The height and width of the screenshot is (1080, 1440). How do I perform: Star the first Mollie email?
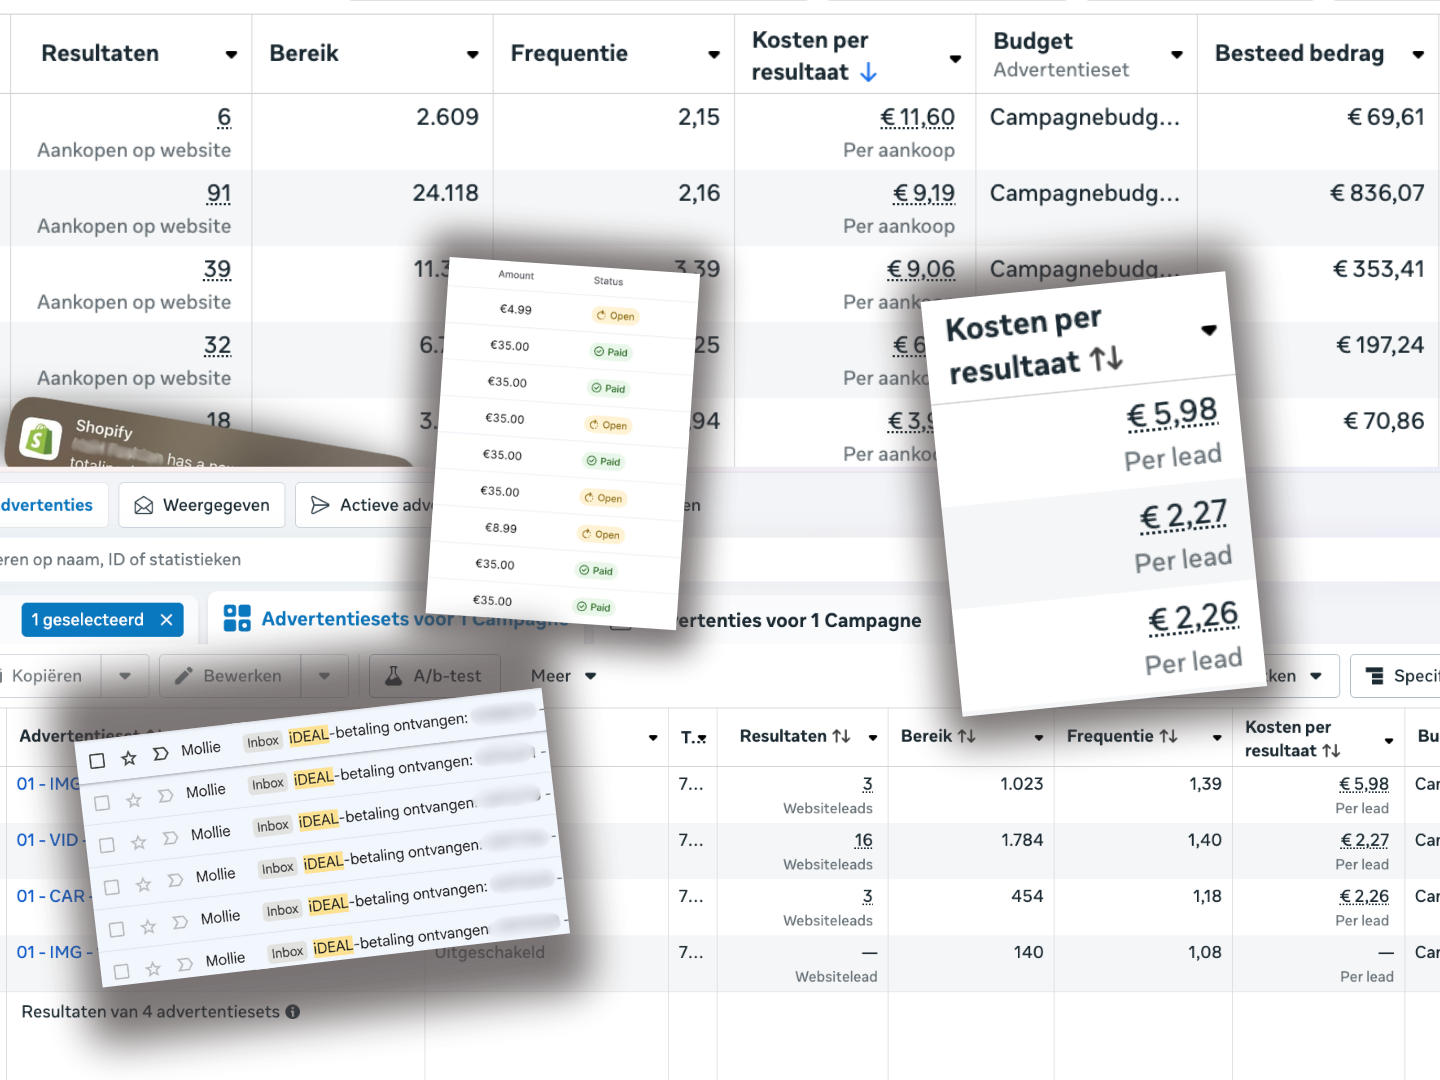(x=129, y=759)
